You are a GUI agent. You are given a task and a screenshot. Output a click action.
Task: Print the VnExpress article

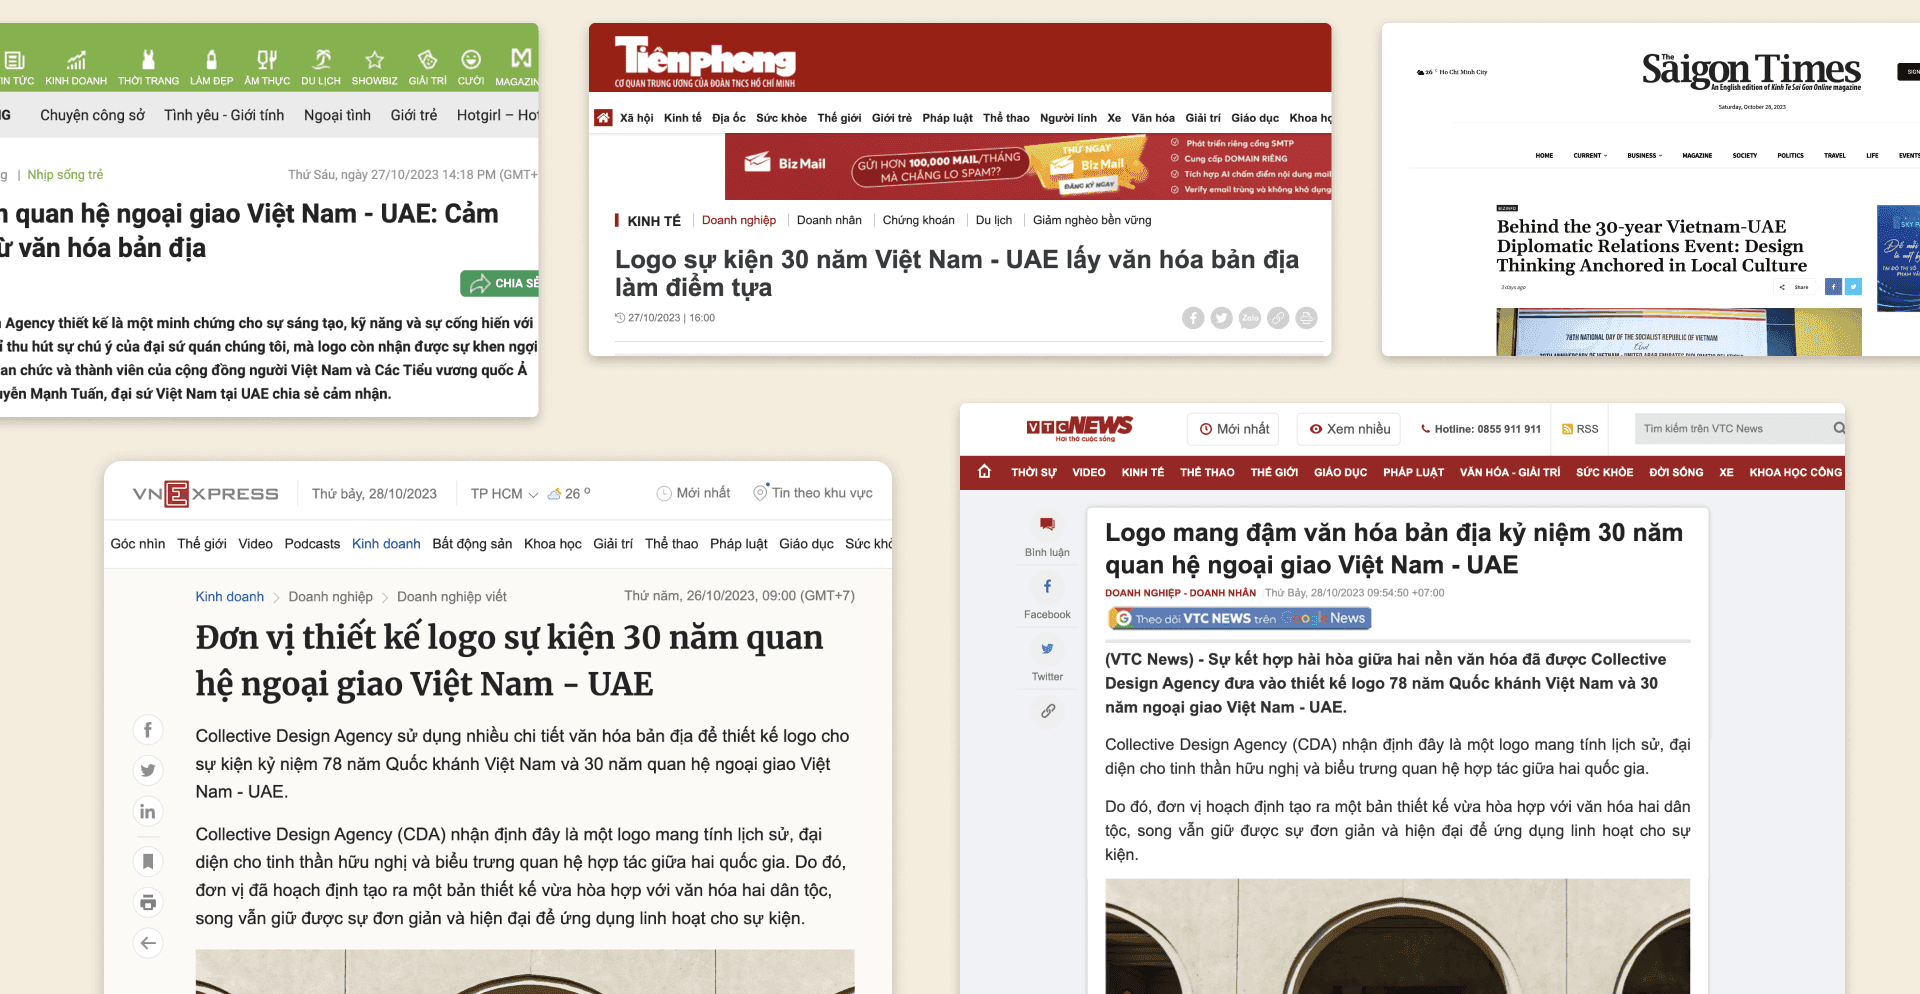pyautogui.click(x=148, y=903)
